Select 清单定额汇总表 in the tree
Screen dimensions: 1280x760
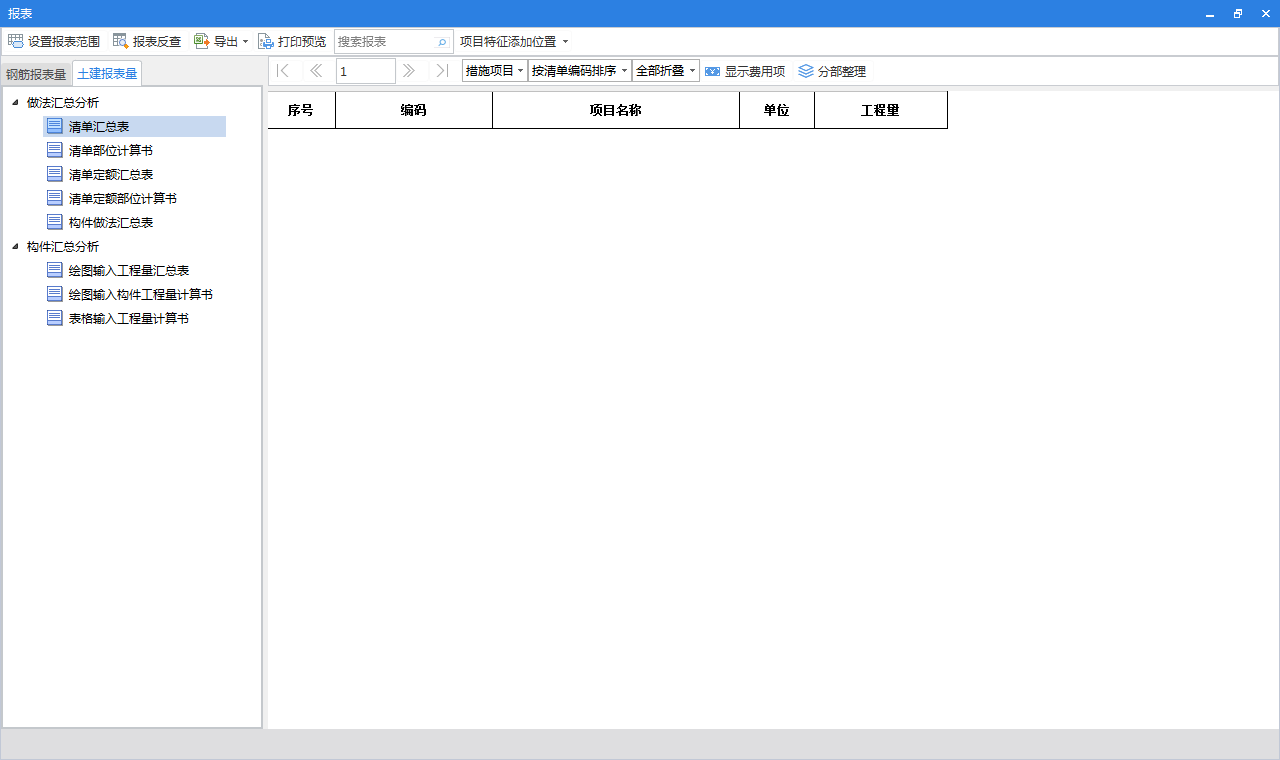[x=110, y=174]
